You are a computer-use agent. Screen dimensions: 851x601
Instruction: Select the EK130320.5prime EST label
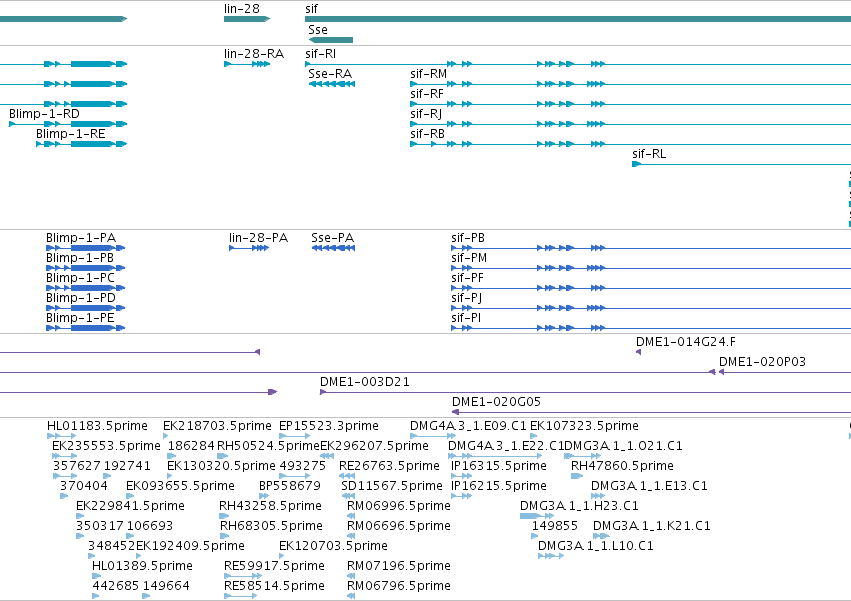221,466
